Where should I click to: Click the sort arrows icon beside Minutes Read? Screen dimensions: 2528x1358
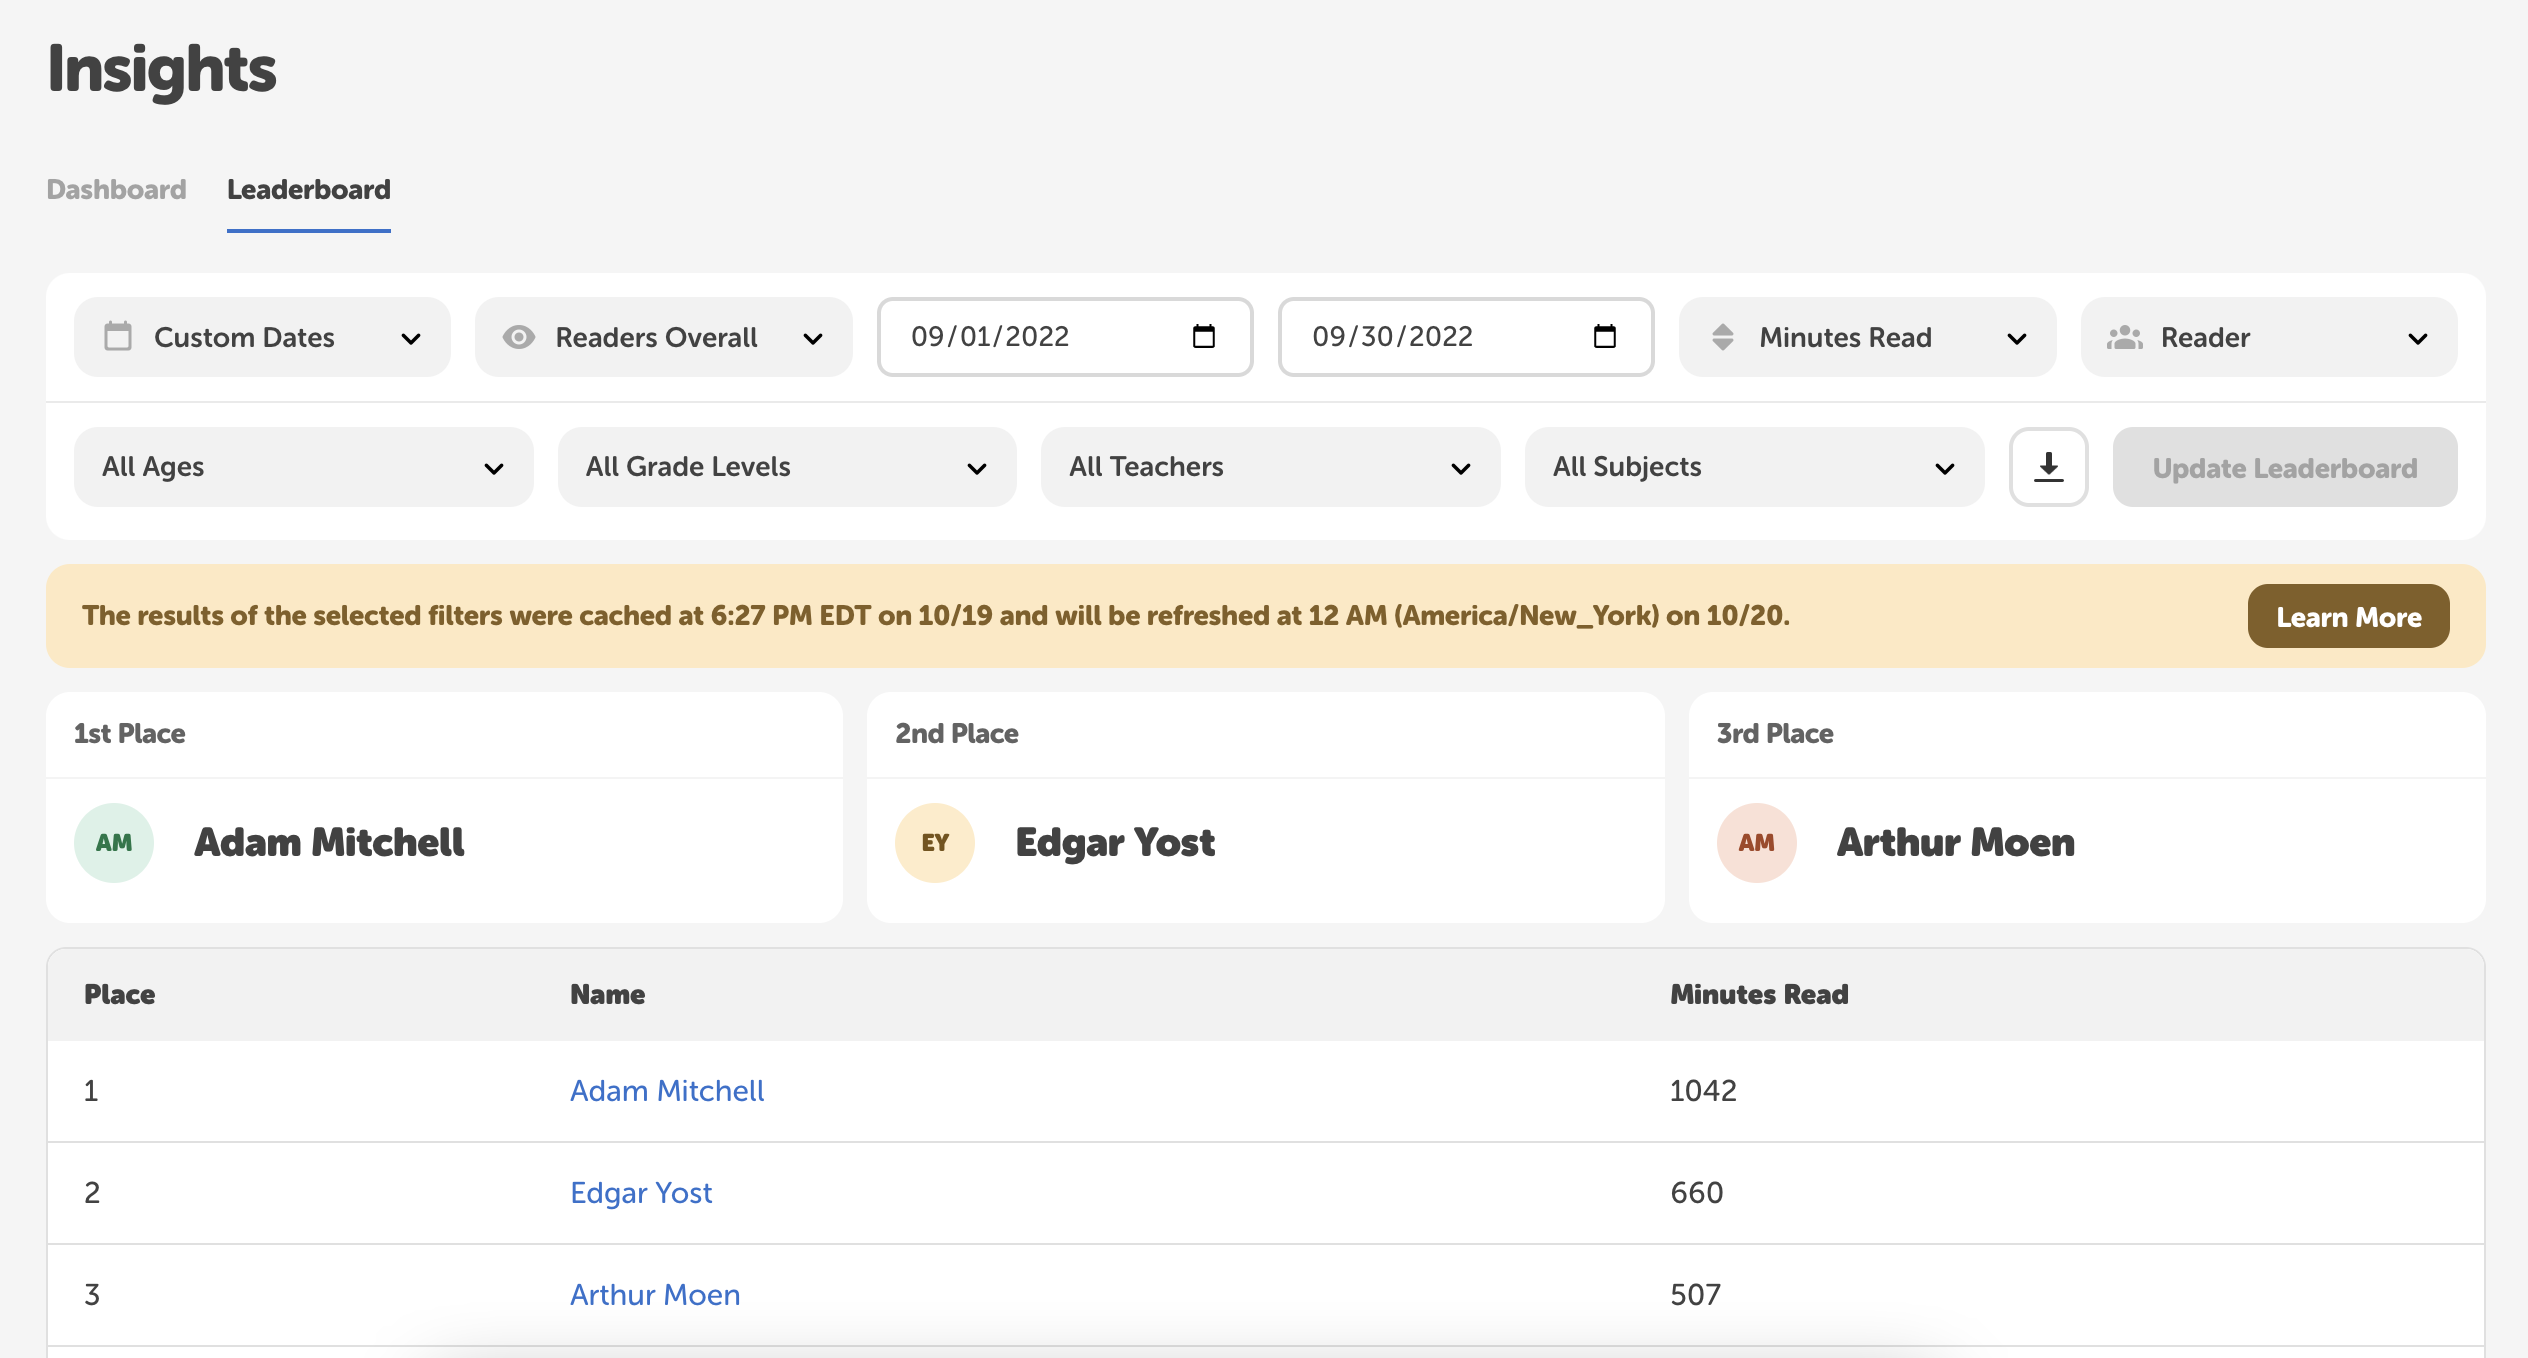tap(1724, 337)
